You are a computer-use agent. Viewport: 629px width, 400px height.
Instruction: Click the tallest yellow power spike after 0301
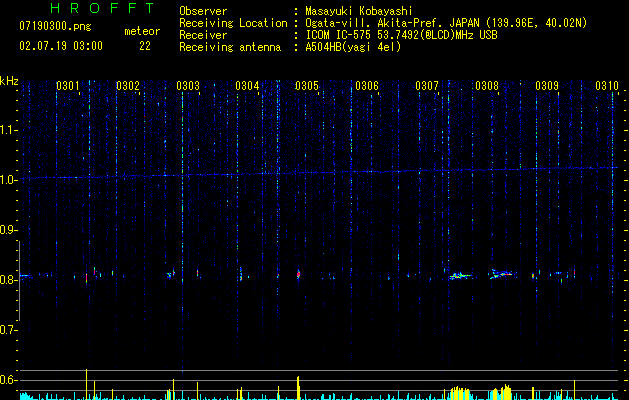click(x=86, y=384)
